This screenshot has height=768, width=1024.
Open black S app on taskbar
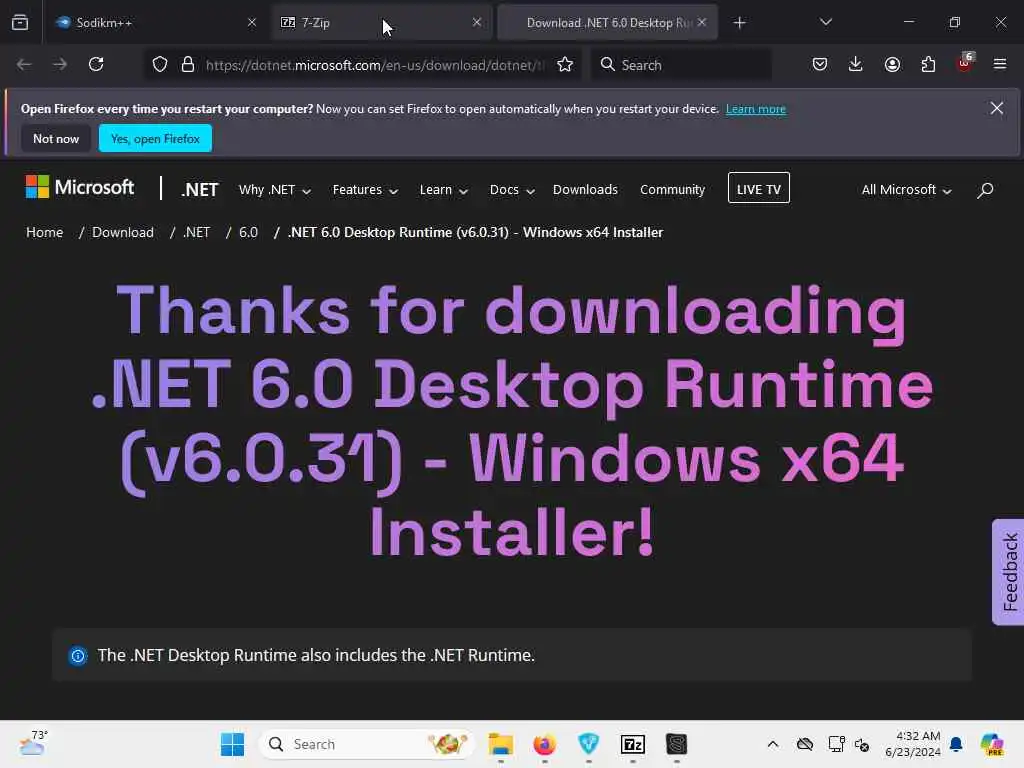click(677, 744)
